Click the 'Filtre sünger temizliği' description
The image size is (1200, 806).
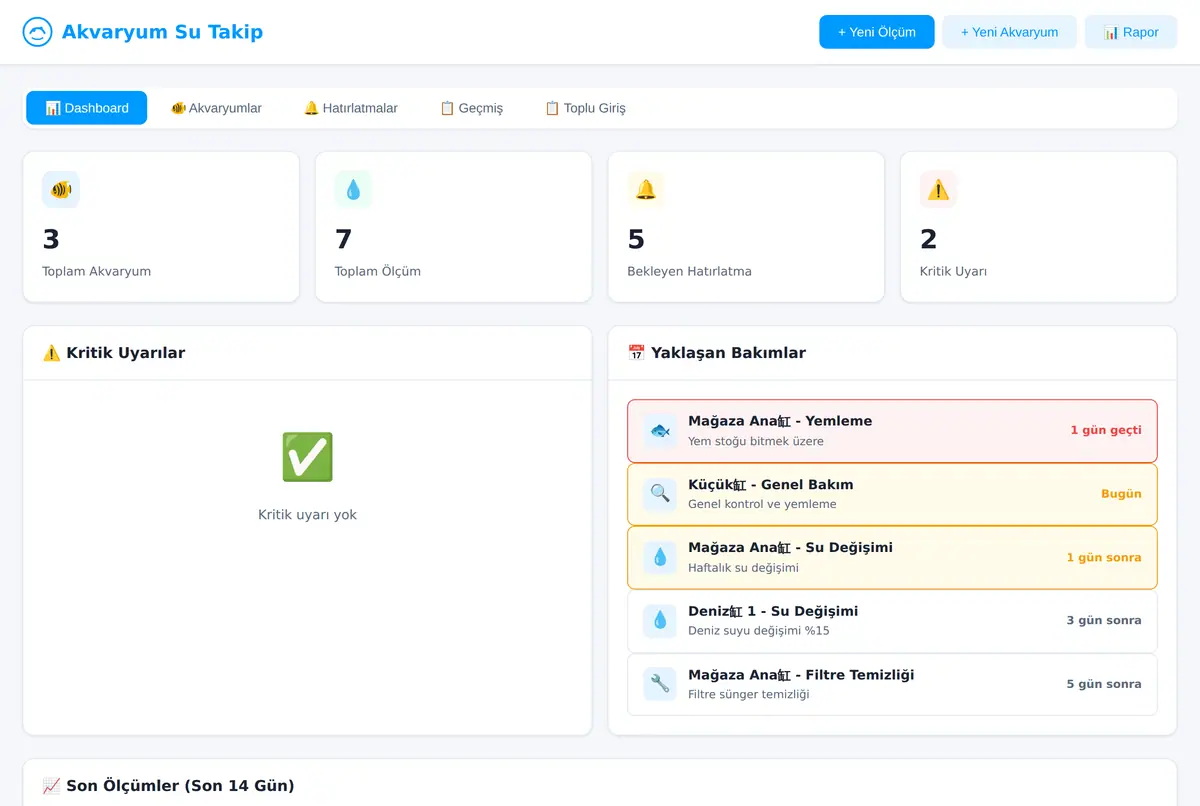[749, 694]
